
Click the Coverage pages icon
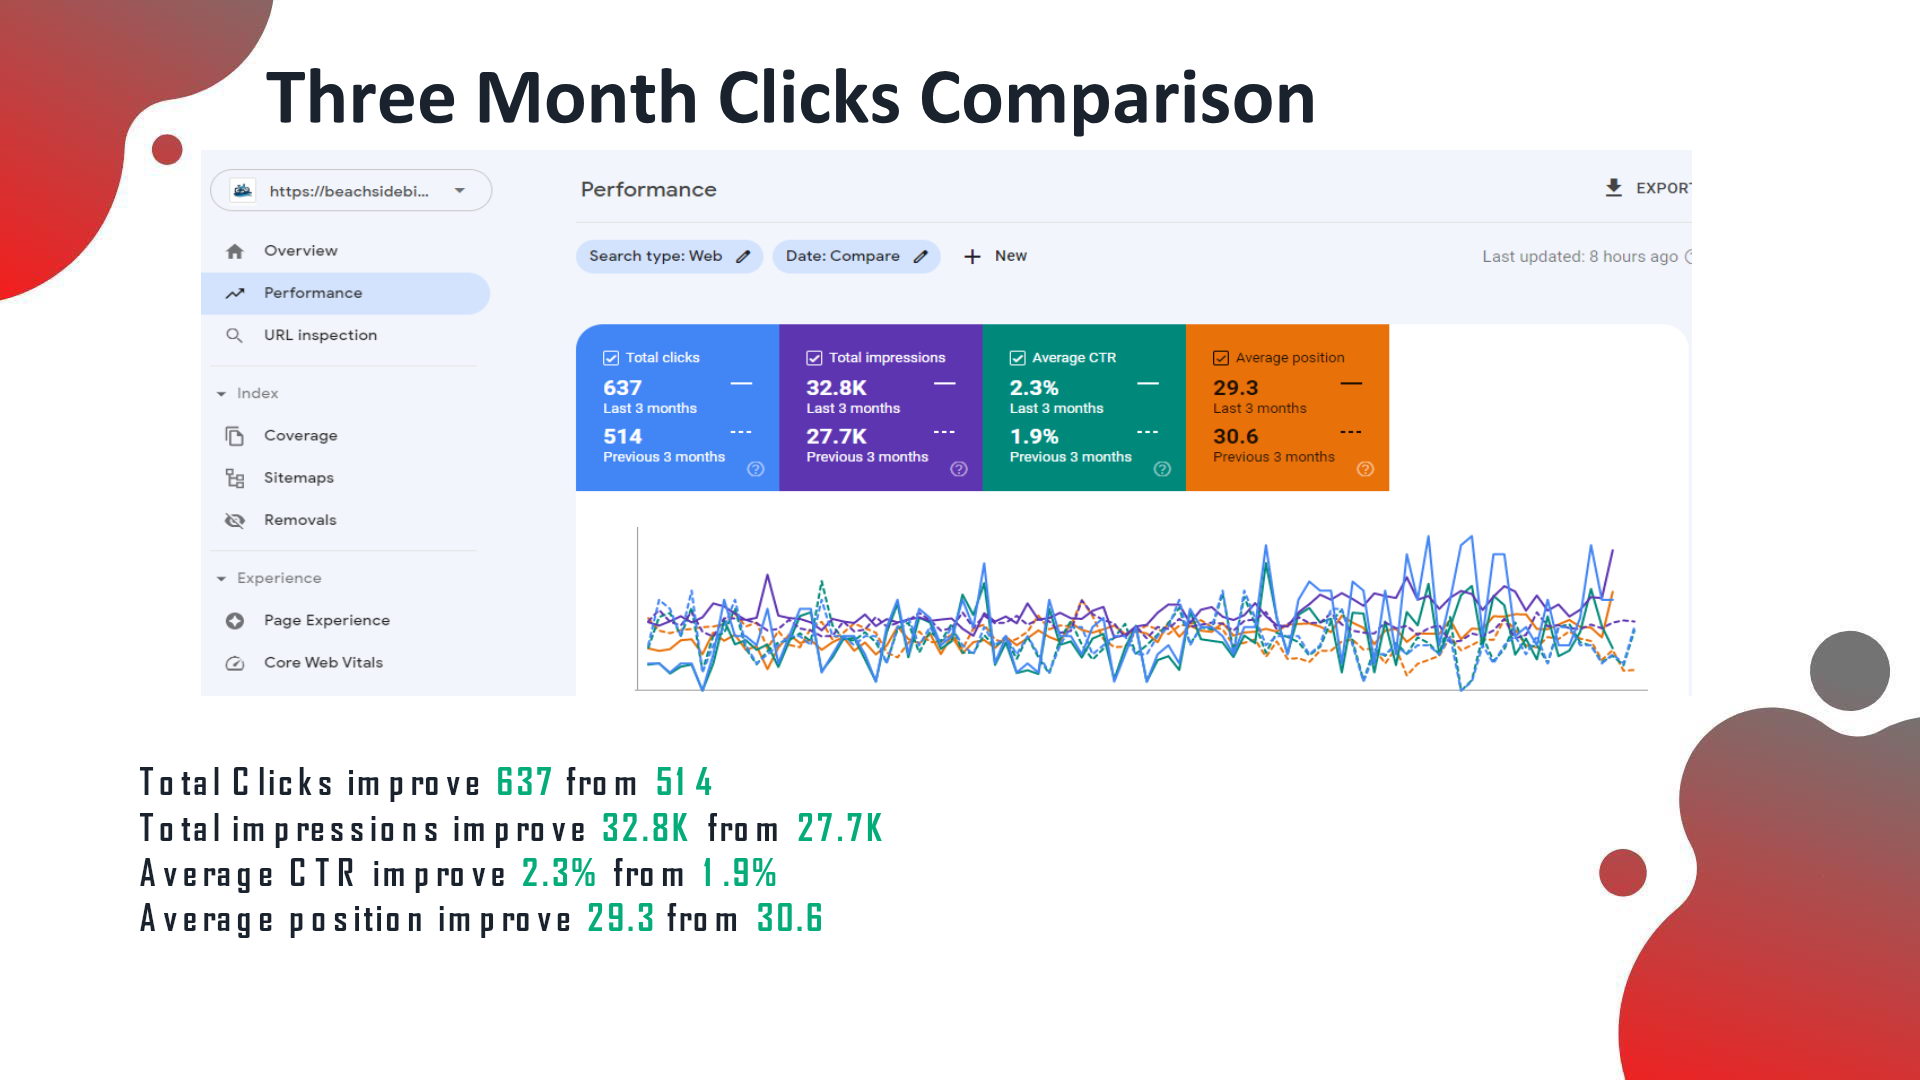point(235,436)
